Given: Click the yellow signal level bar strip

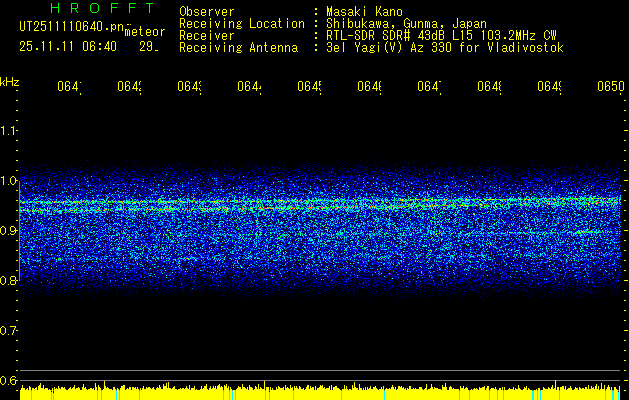Looking at the screenshot, I should tap(320, 392).
